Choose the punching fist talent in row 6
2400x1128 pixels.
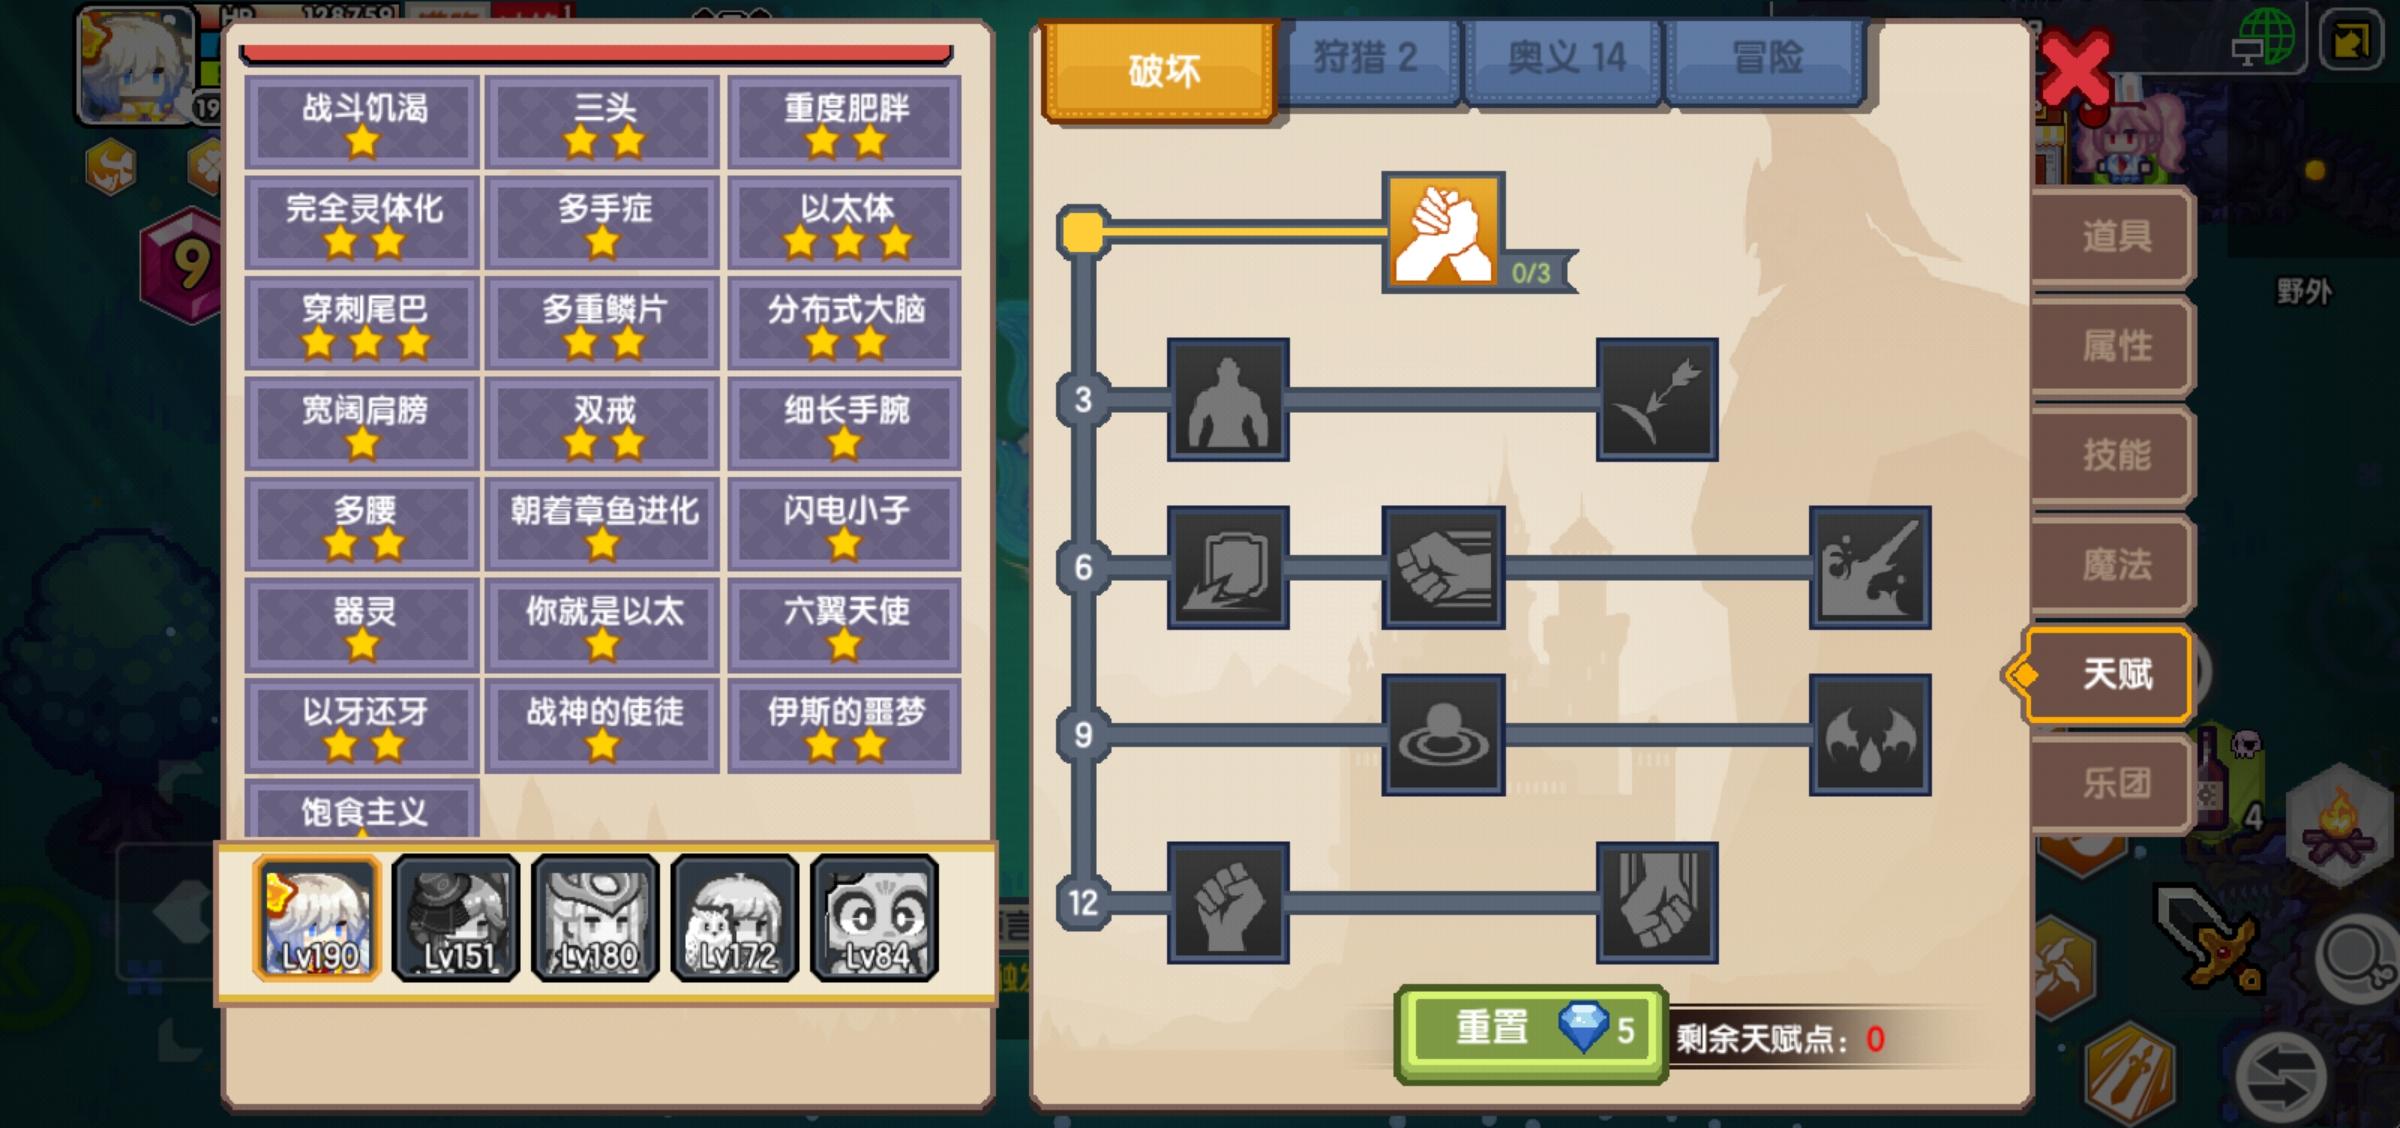pos(1443,567)
